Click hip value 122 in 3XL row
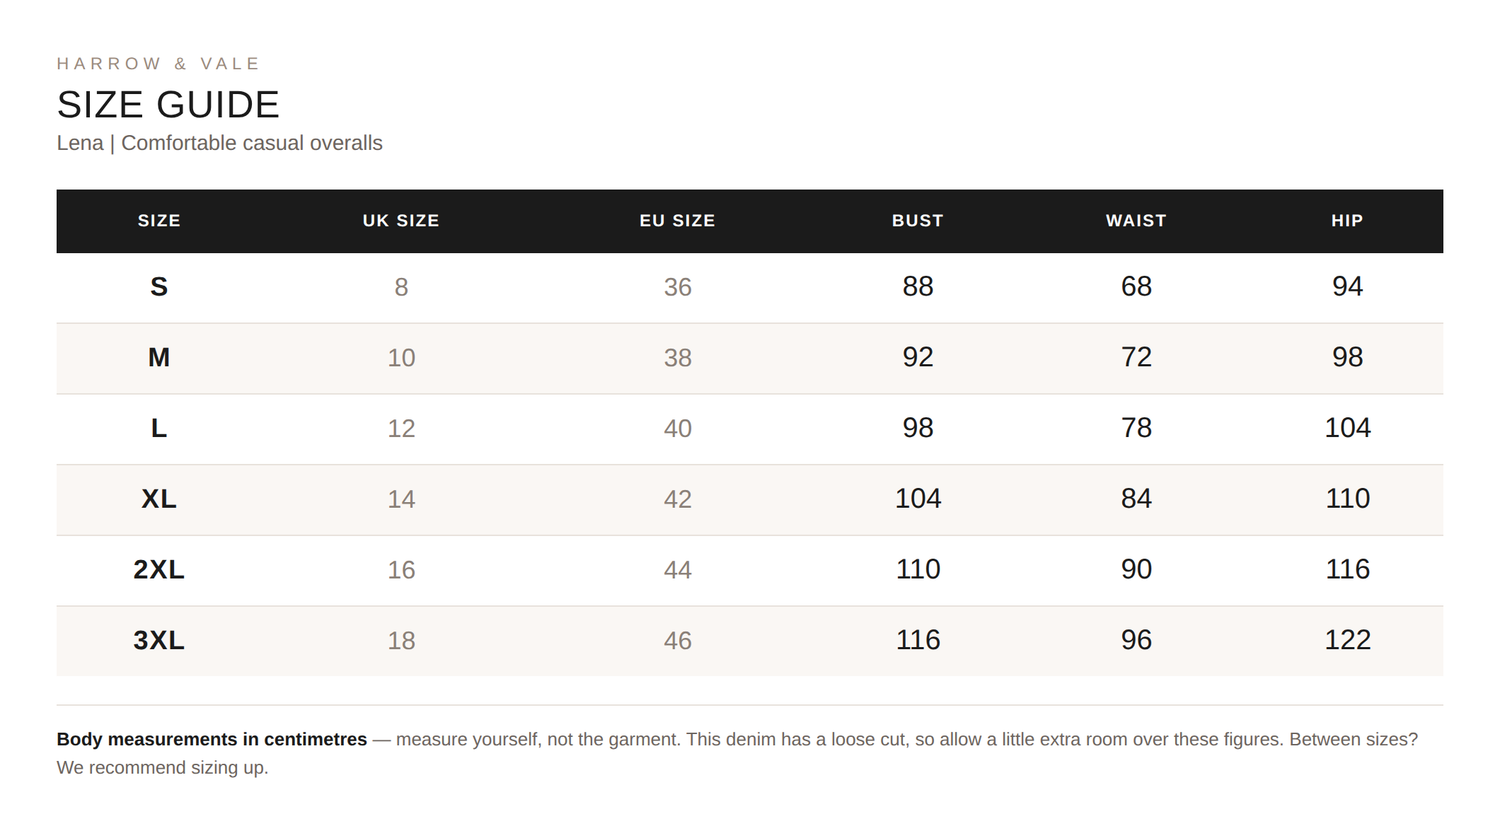This screenshot has width=1500, height=826. click(x=1347, y=640)
